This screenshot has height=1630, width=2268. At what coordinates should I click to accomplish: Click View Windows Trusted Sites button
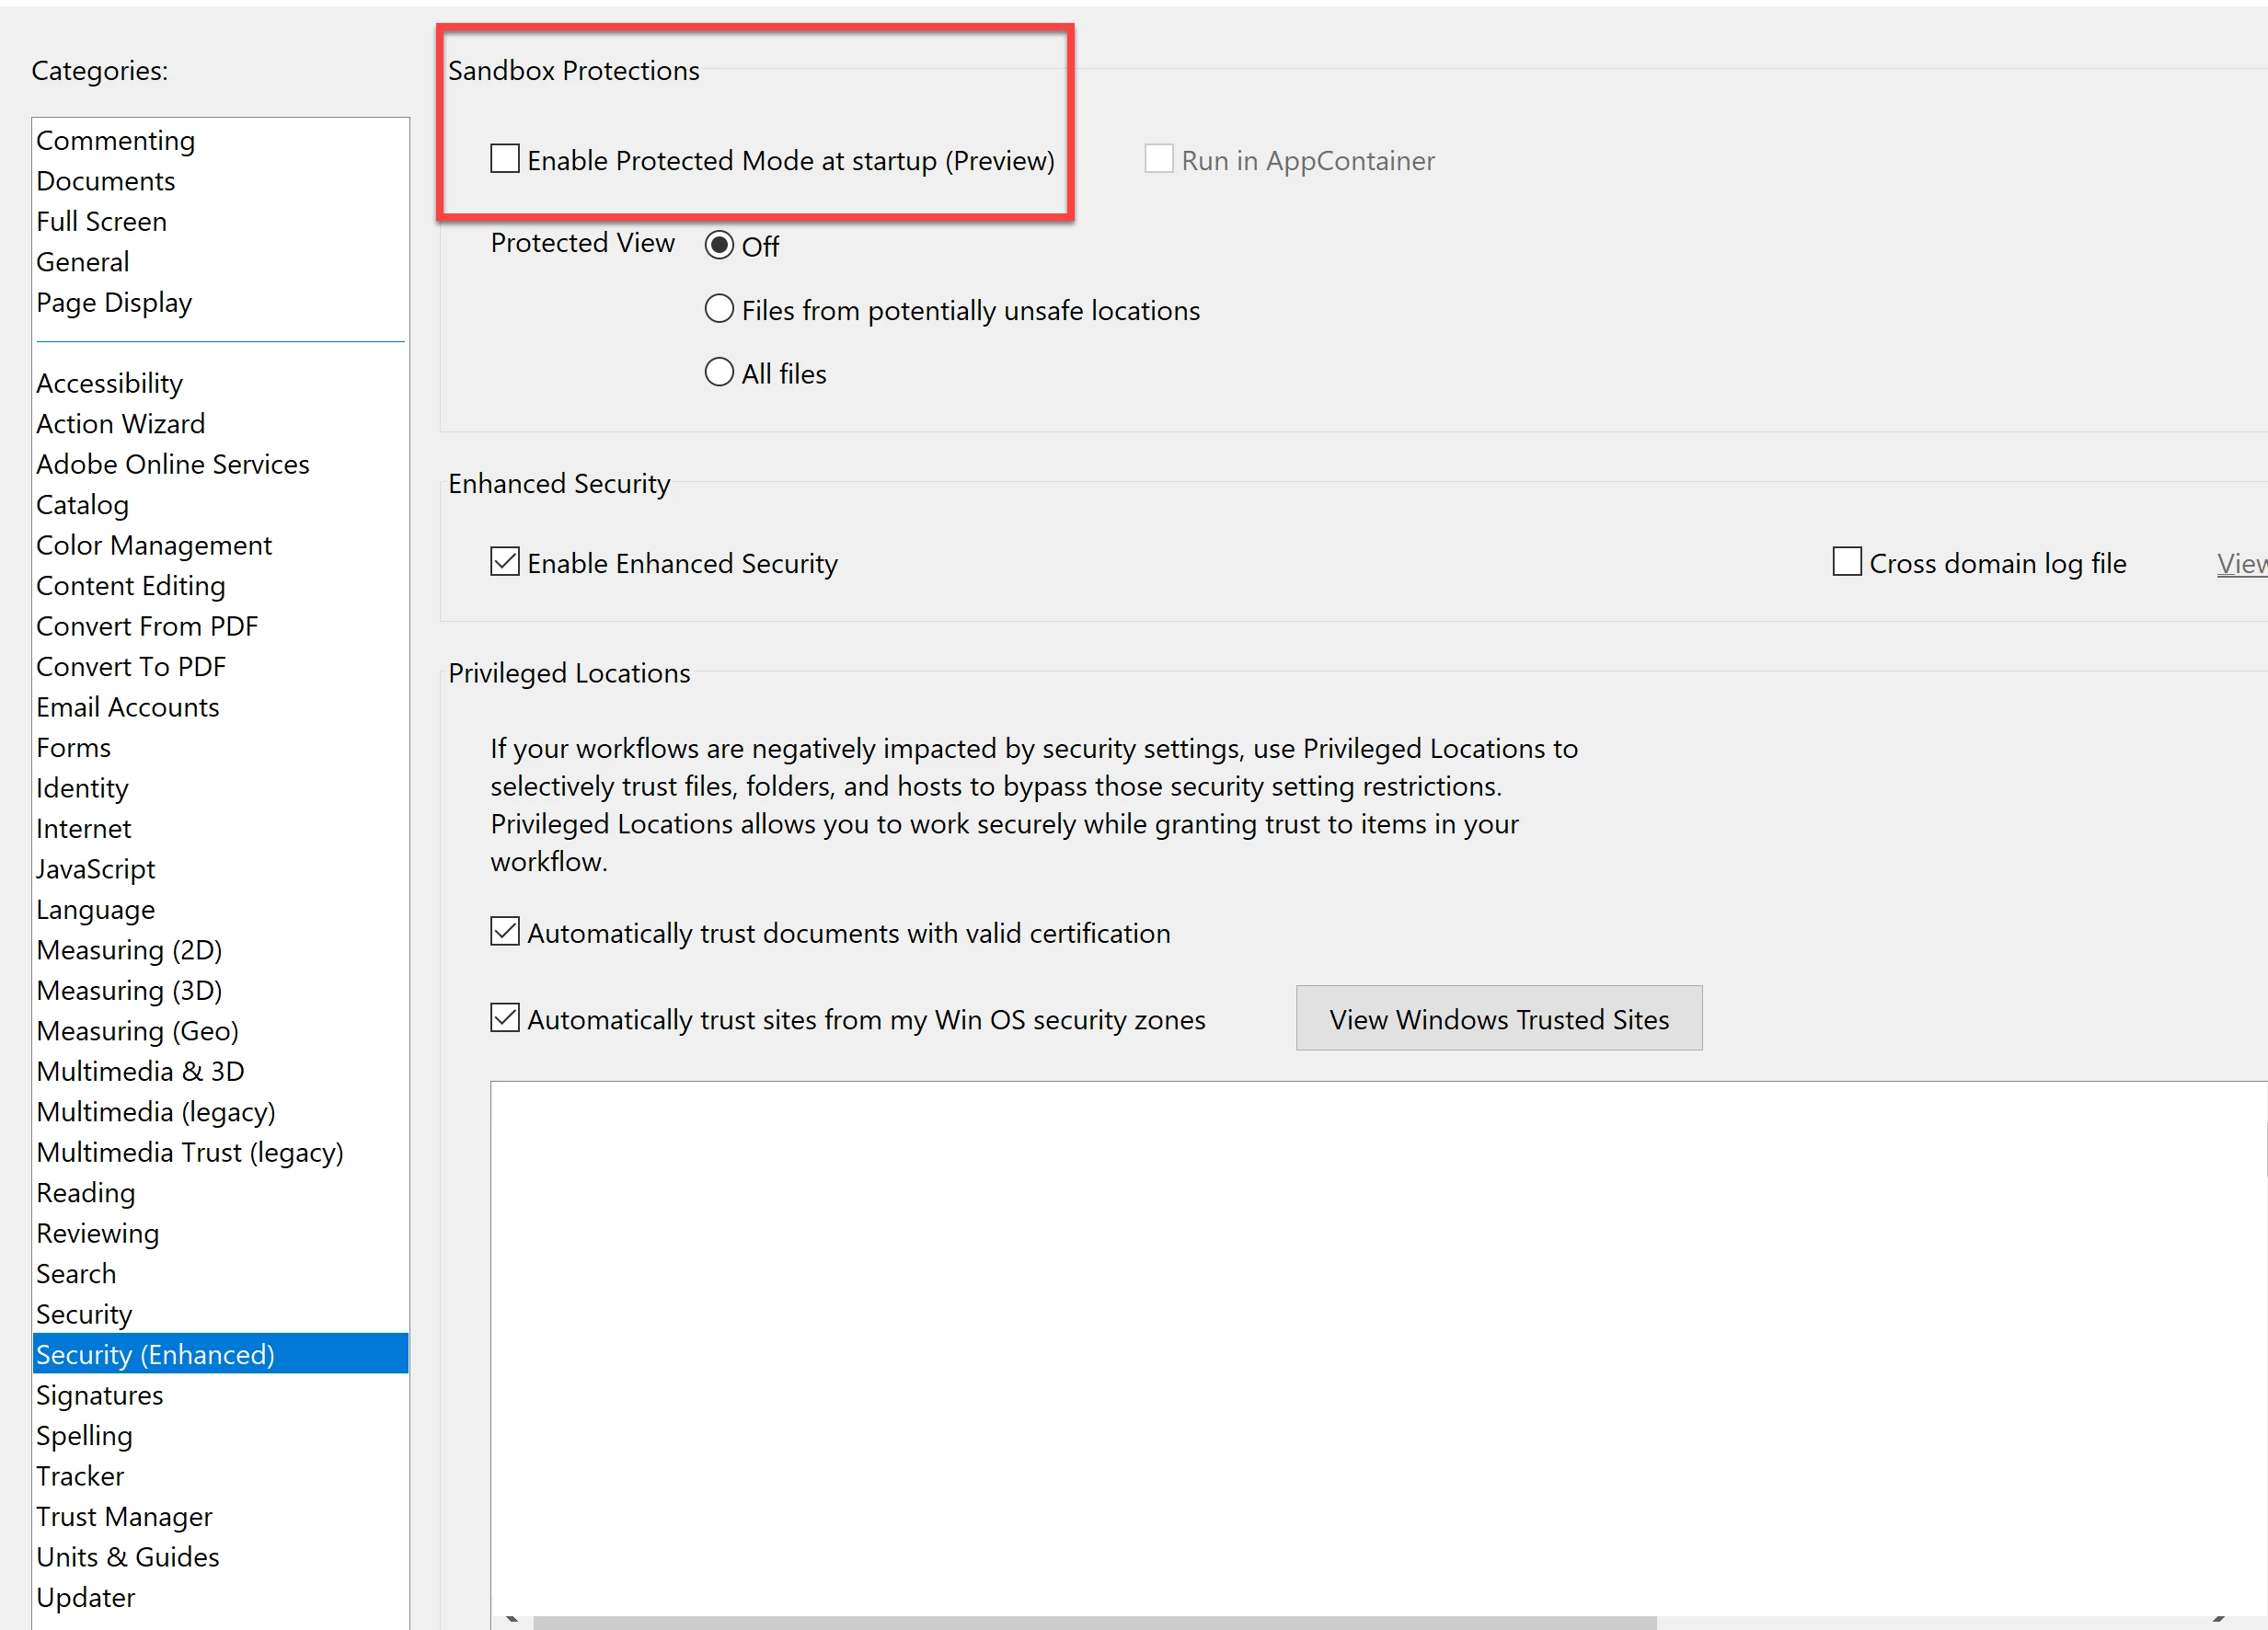click(1498, 1018)
